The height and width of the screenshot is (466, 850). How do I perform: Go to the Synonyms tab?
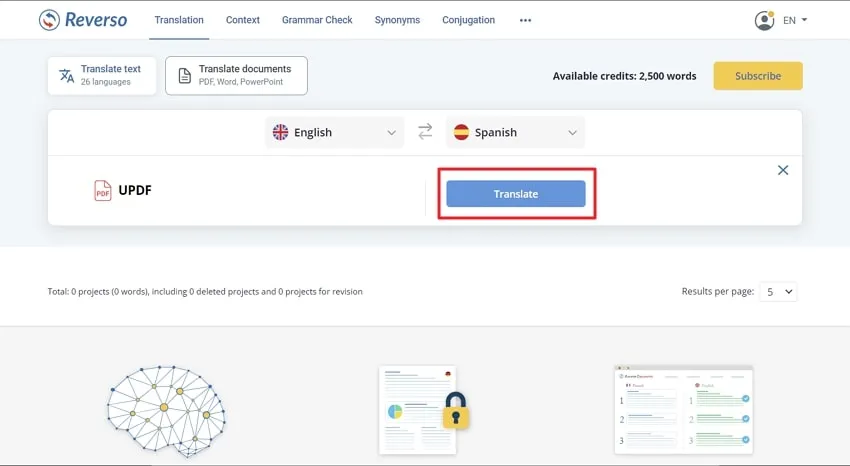[x=397, y=20]
